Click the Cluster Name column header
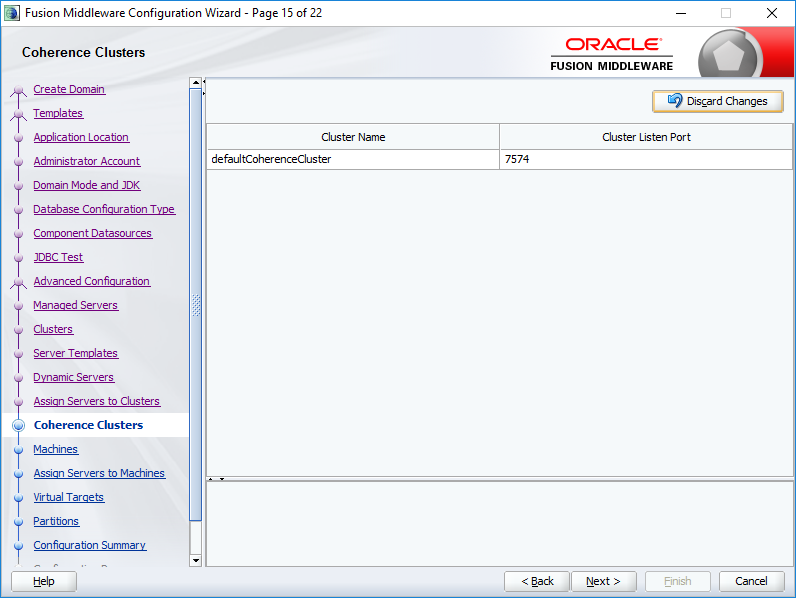Viewport: 796px width, 598px height. click(353, 137)
